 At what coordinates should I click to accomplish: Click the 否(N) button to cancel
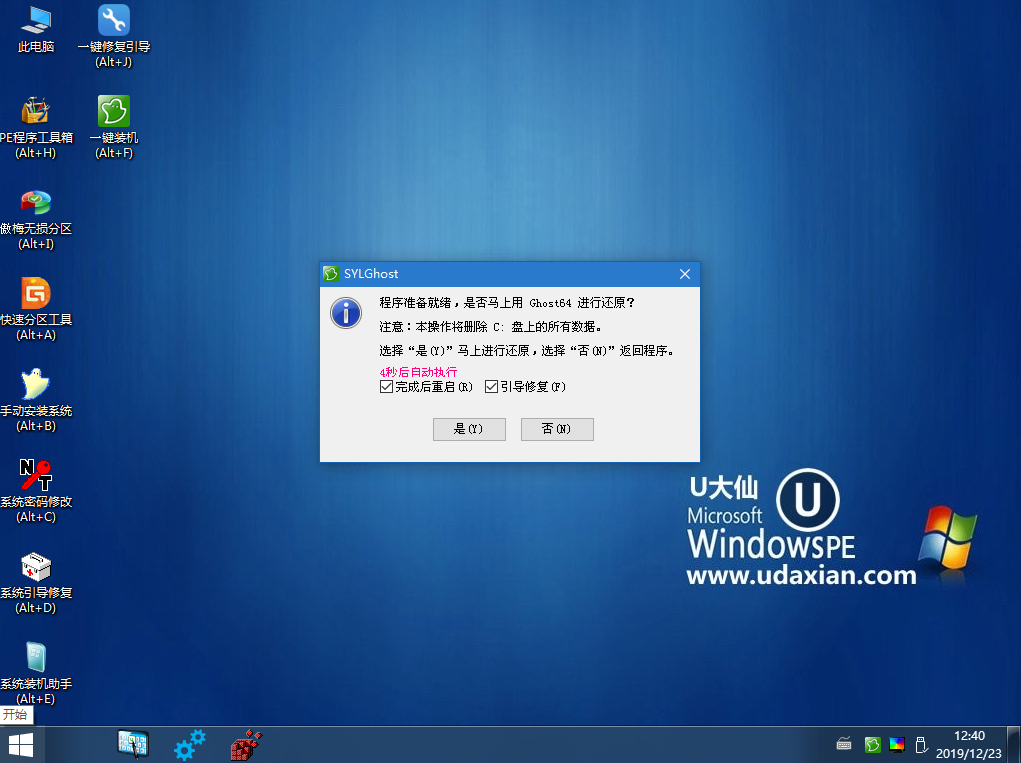pyautogui.click(x=557, y=429)
